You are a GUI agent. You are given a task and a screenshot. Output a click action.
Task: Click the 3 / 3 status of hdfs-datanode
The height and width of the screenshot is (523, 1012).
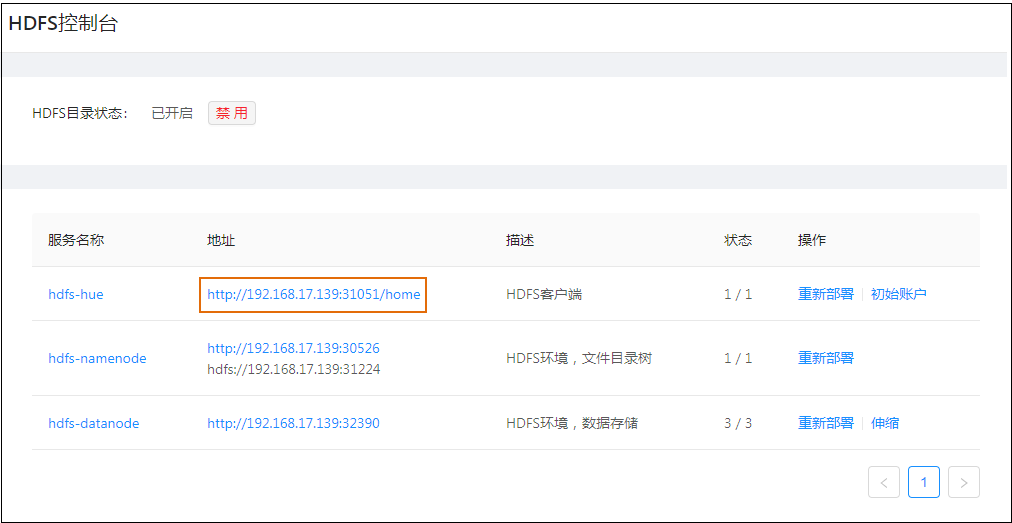pyautogui.click(x=738, y=423)
